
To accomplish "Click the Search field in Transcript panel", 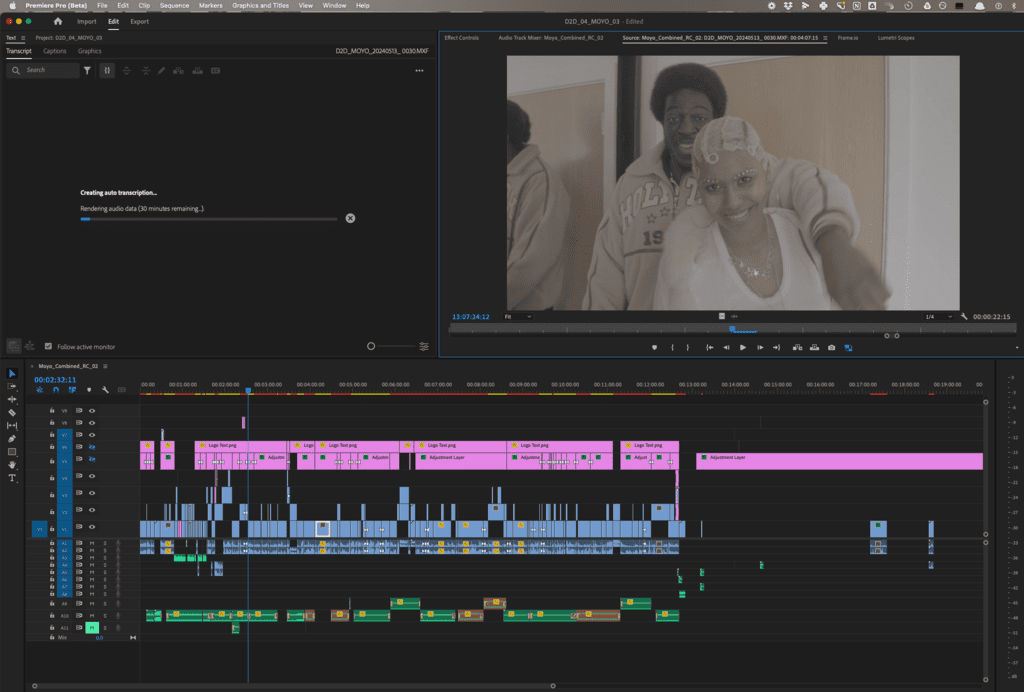I will 48,71.
